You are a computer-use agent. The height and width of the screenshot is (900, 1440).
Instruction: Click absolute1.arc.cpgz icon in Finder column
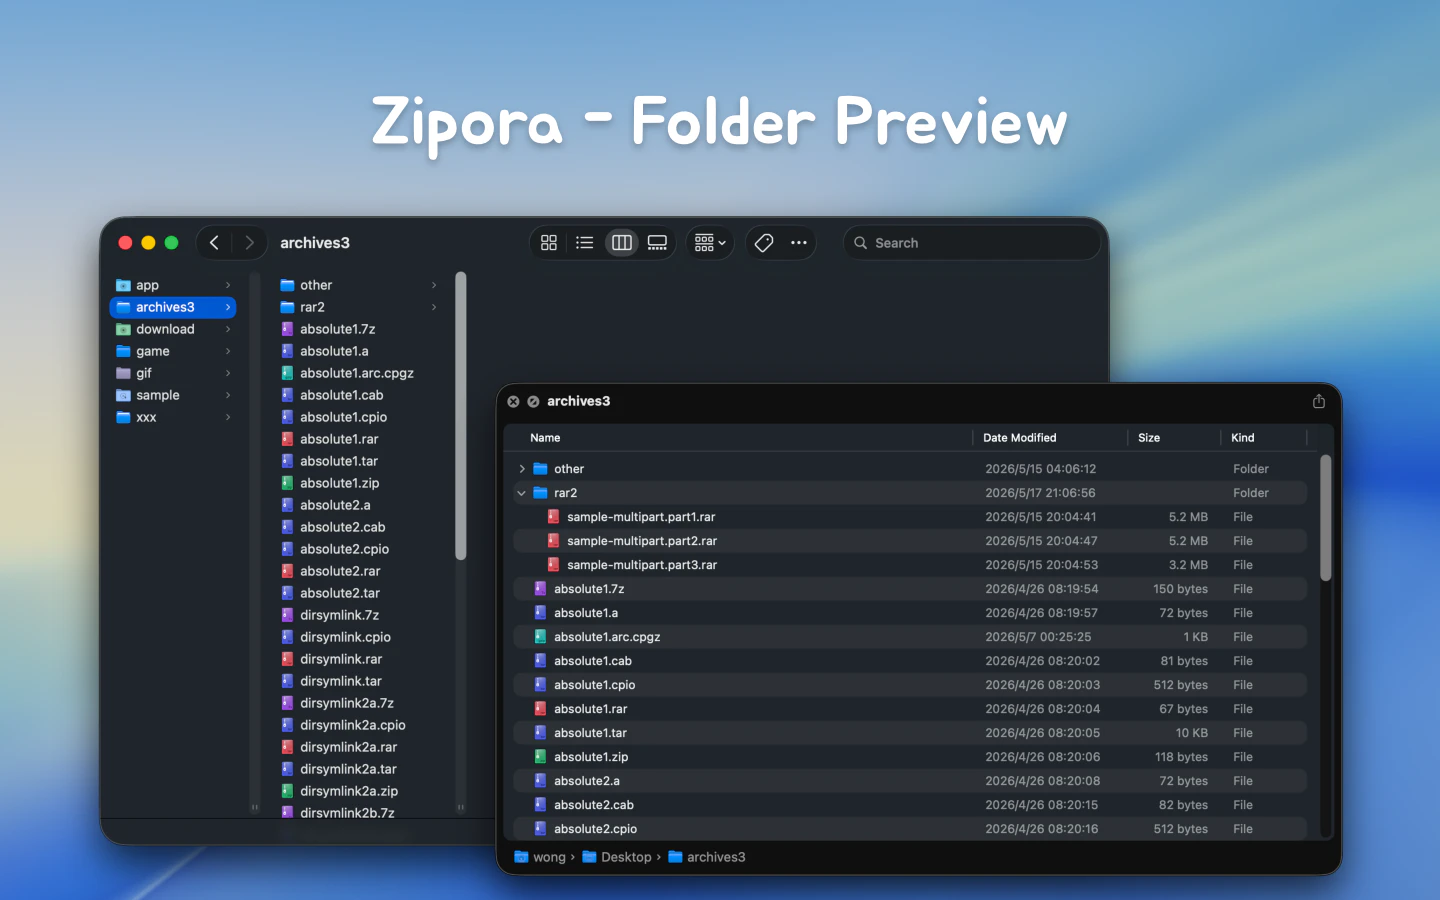pyautogui.click(x=287, y=373)
